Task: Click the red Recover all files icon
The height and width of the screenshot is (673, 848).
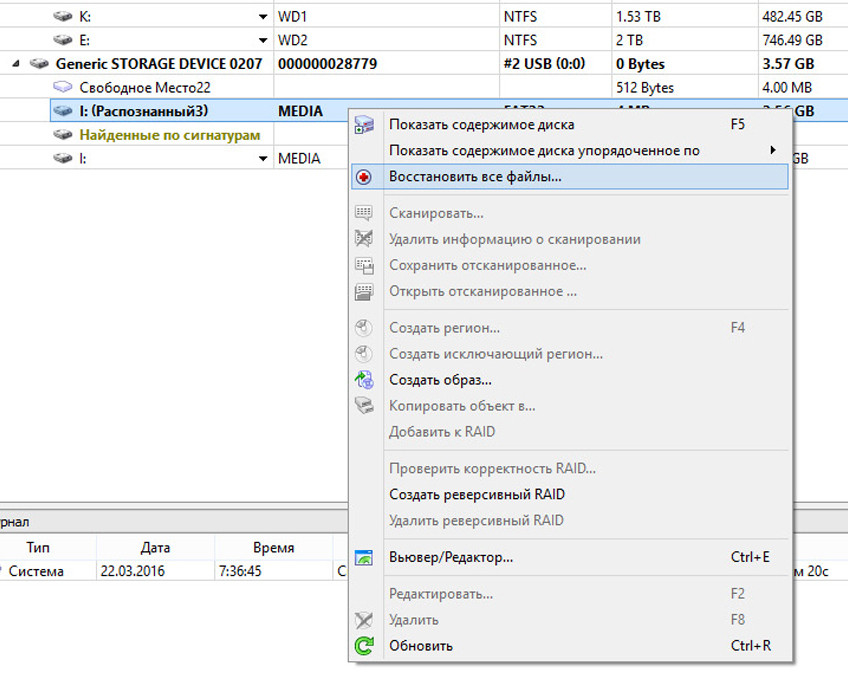Action: (x=364, y=177)
